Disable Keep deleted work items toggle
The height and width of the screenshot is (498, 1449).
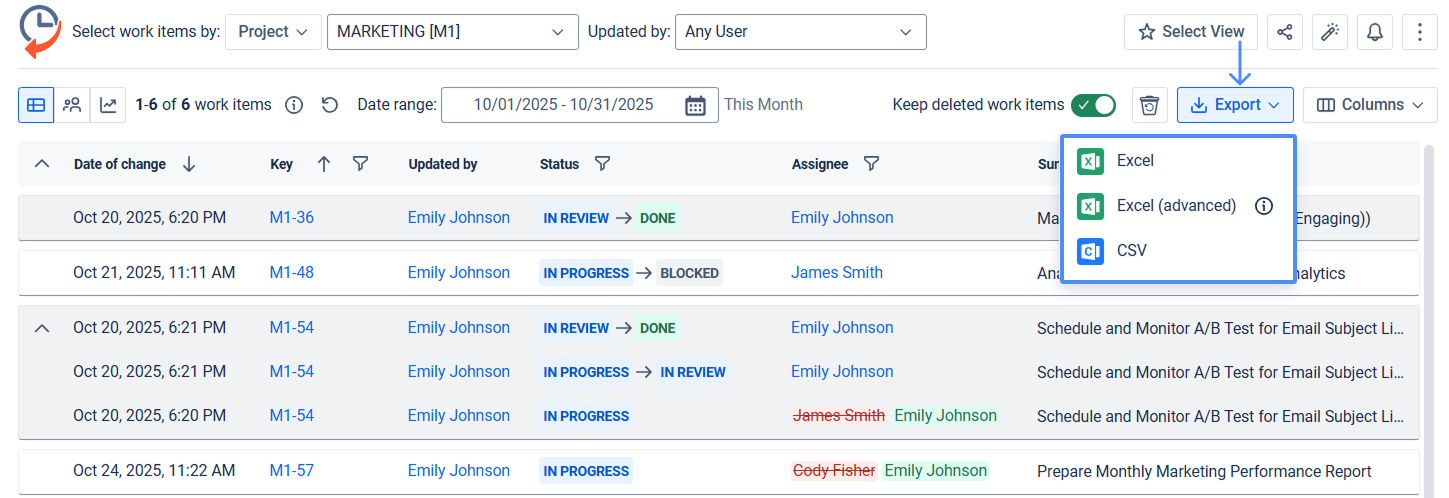coord(1093,105)
